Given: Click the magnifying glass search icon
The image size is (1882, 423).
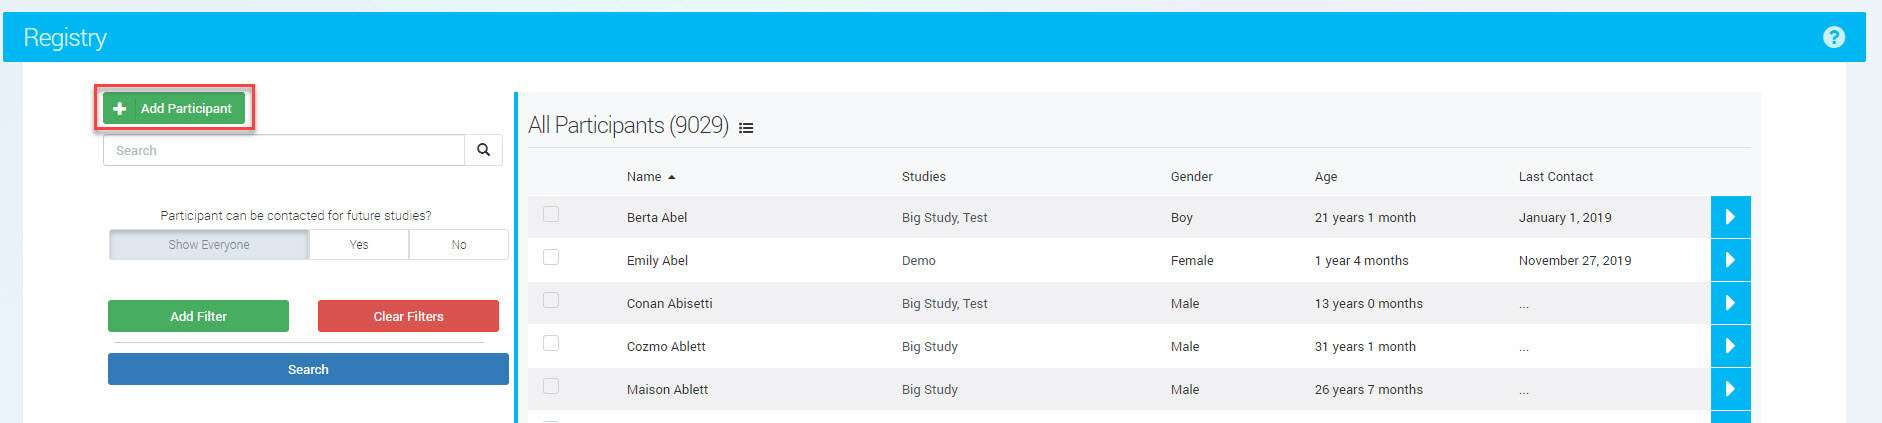Looking at the screenshot, I should coord(483,150).
